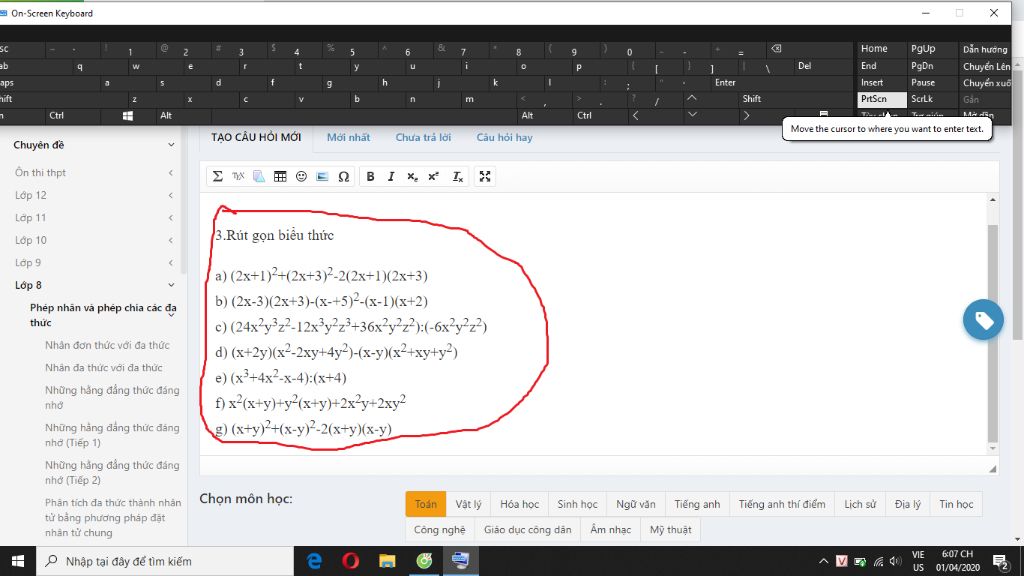1024x576 pixels.
Task: Show hidden system tray icons
Action: coord(824,561)
